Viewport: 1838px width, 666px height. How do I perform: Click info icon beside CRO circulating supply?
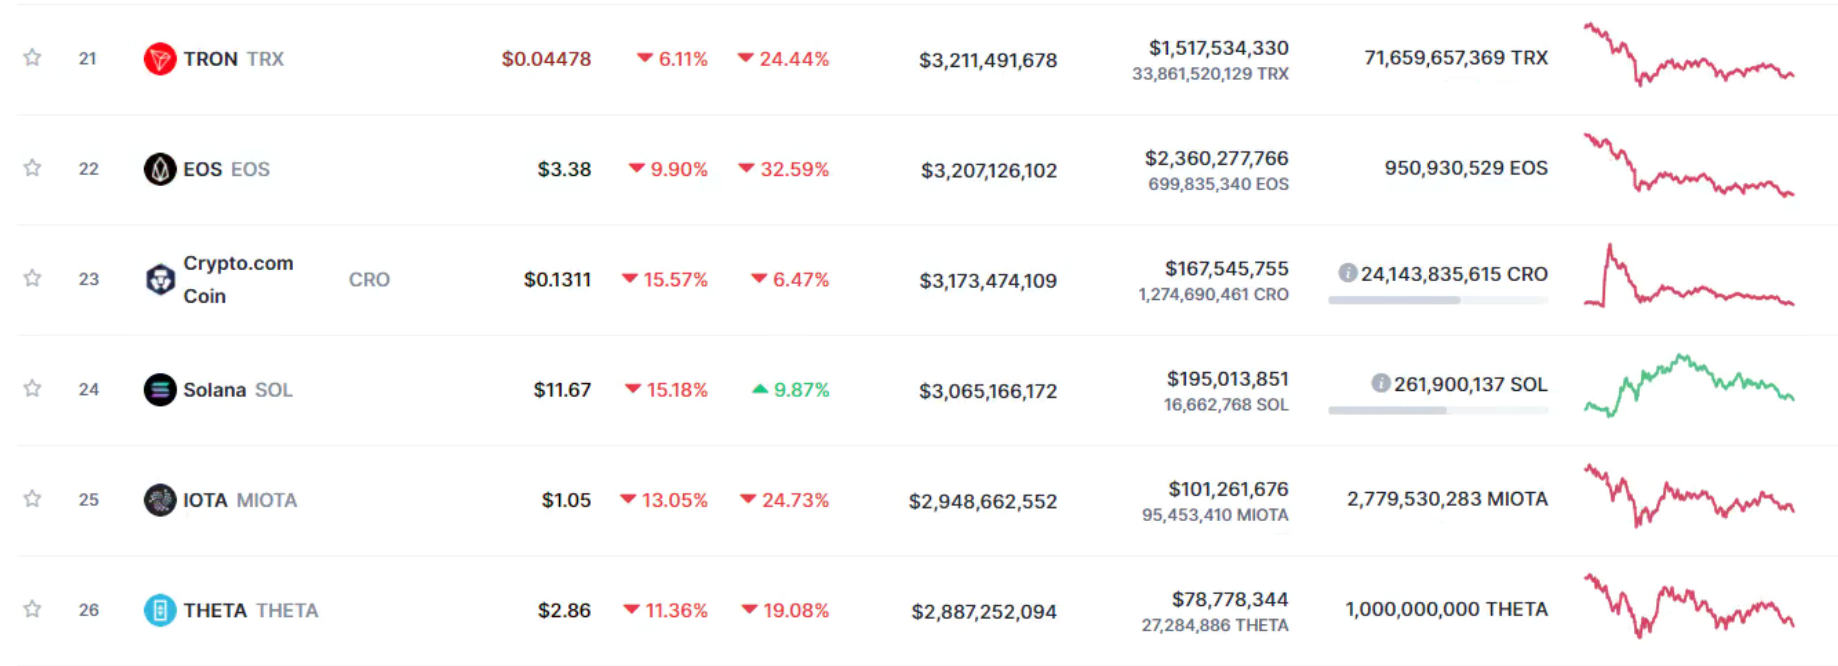[x=1348, y=273]
